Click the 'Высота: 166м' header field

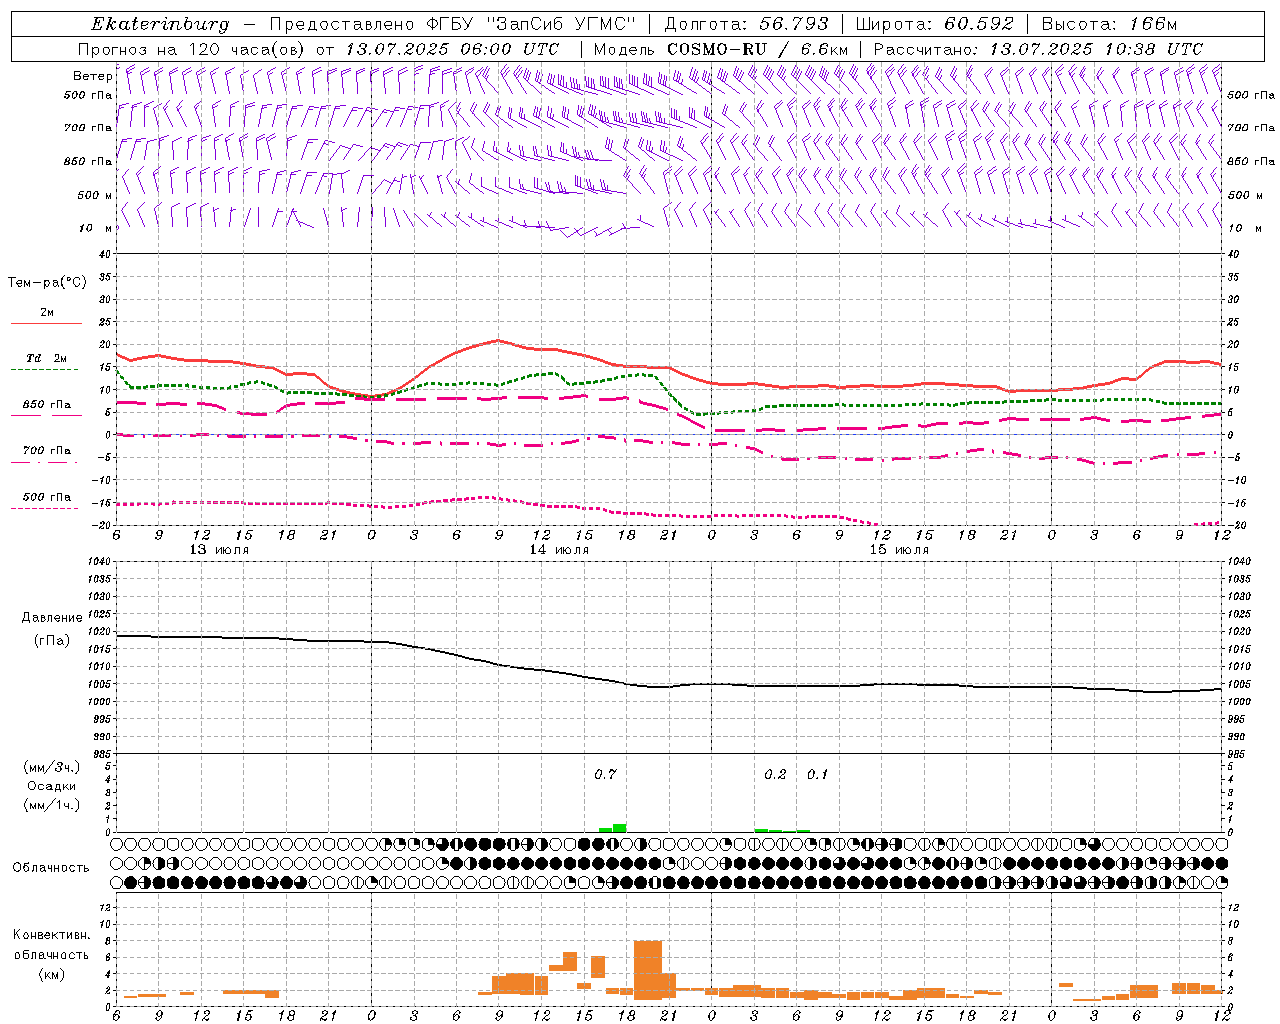(x=1110, y=24)
